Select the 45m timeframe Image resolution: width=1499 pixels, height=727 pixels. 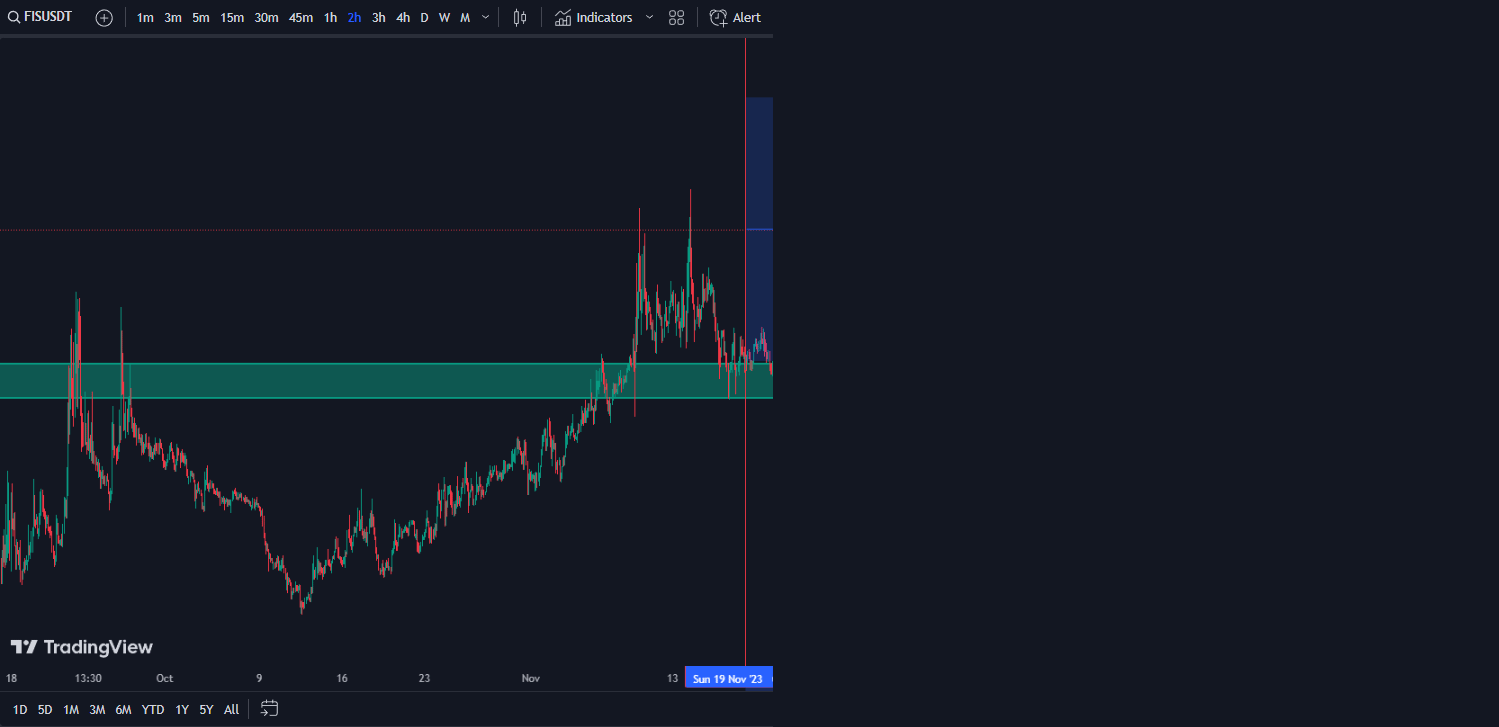coord(300,18)
